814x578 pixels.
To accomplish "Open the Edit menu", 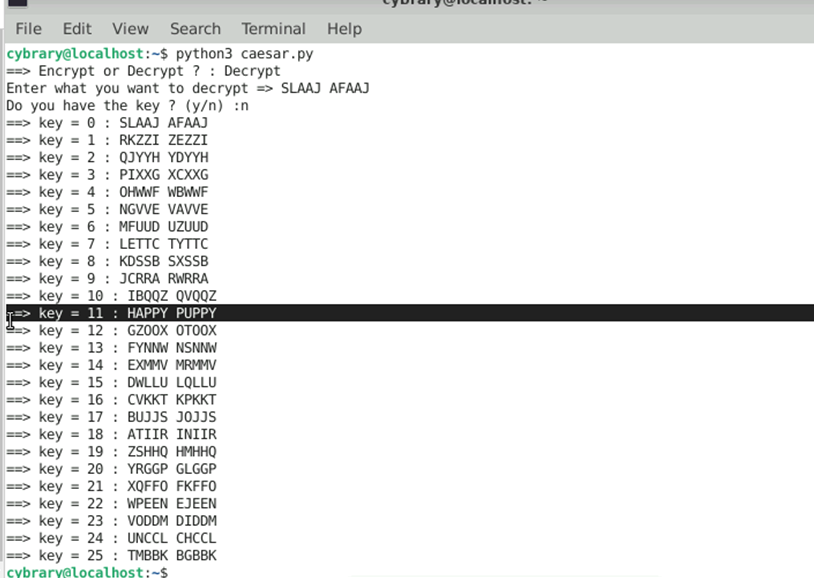I will 76,29.
